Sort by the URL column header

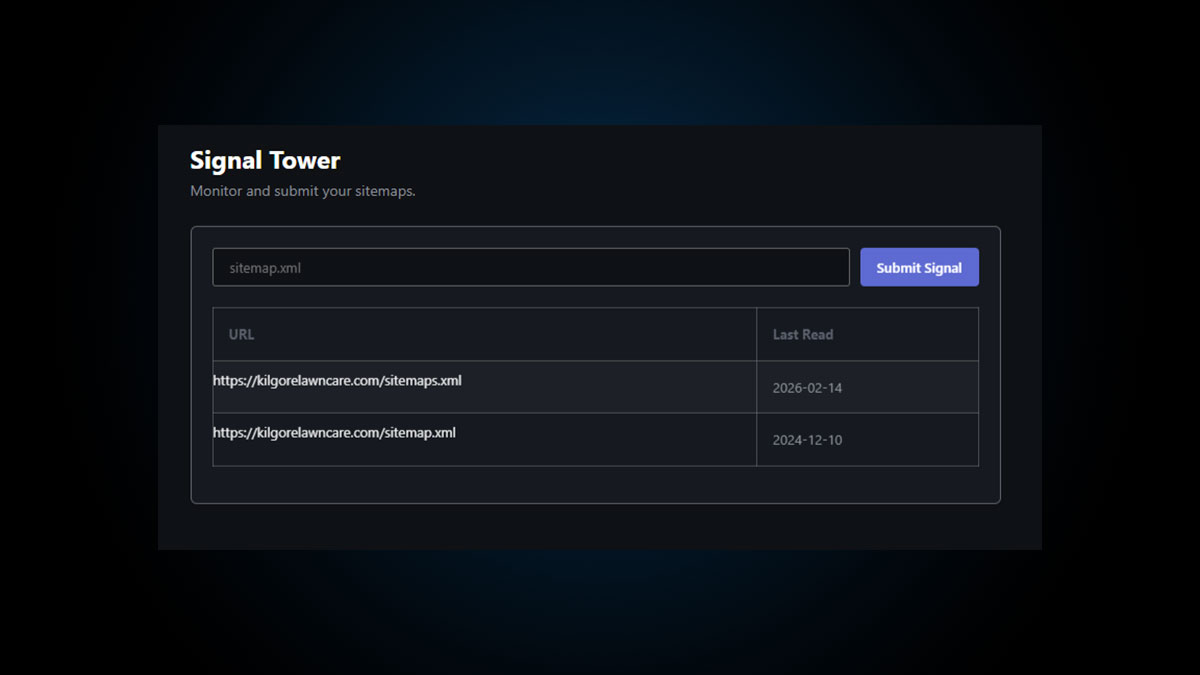[x=241, y=335]
